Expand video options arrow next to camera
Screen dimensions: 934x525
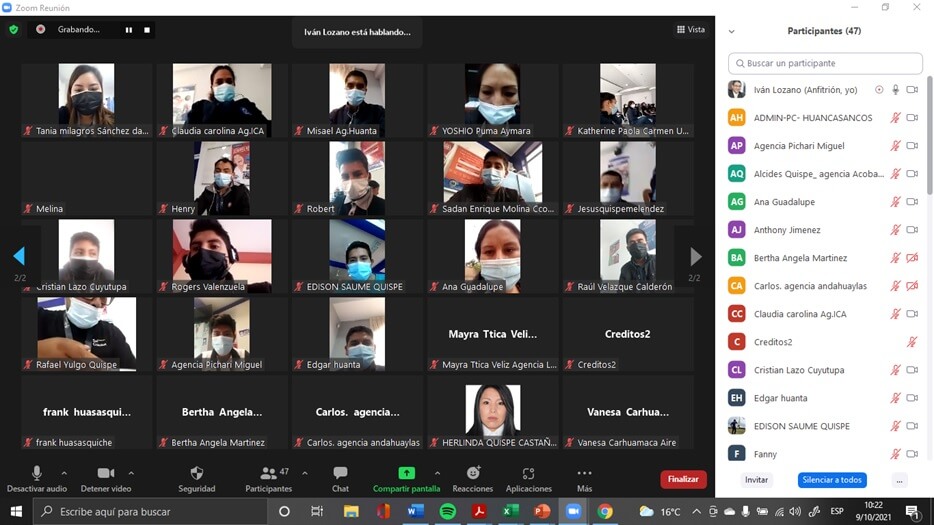tap(131, 473)
